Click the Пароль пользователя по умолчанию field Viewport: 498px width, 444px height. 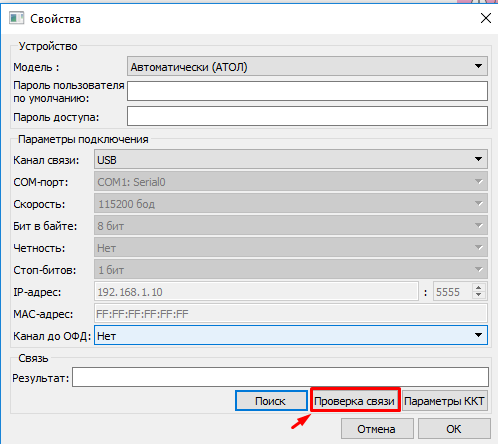307,91
